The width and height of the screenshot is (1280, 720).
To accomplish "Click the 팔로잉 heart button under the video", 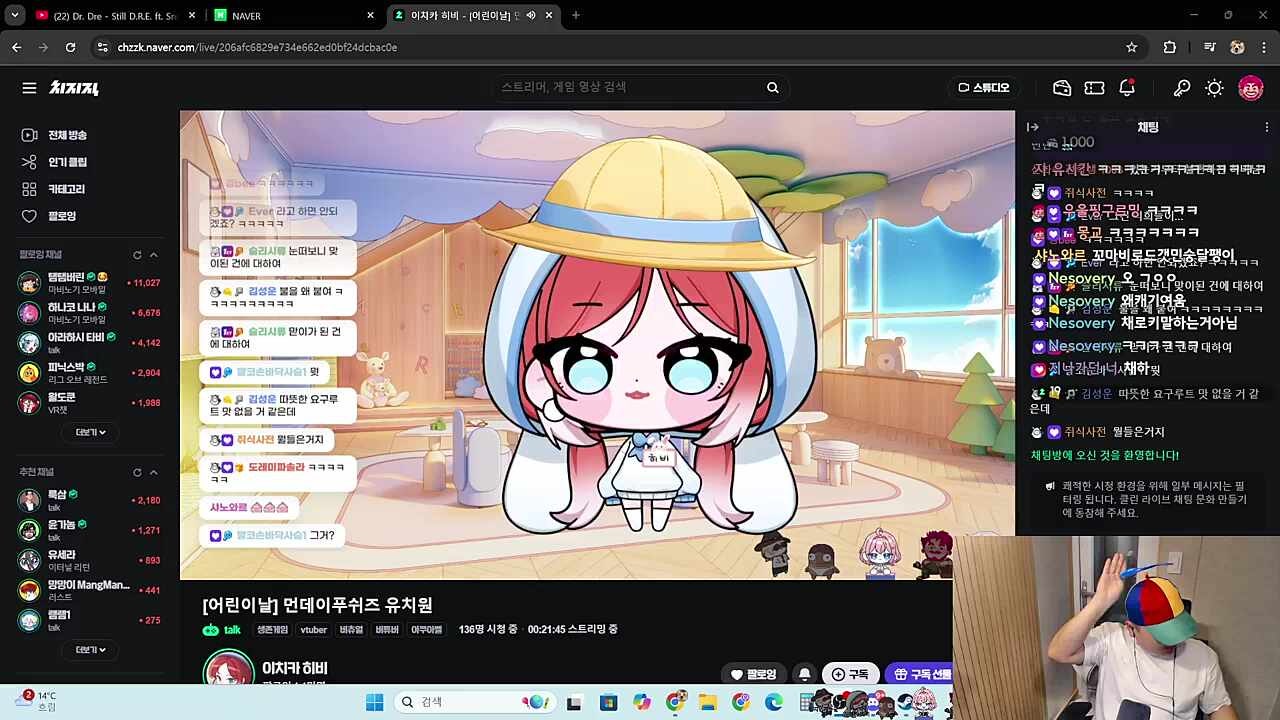I will 754,674.
